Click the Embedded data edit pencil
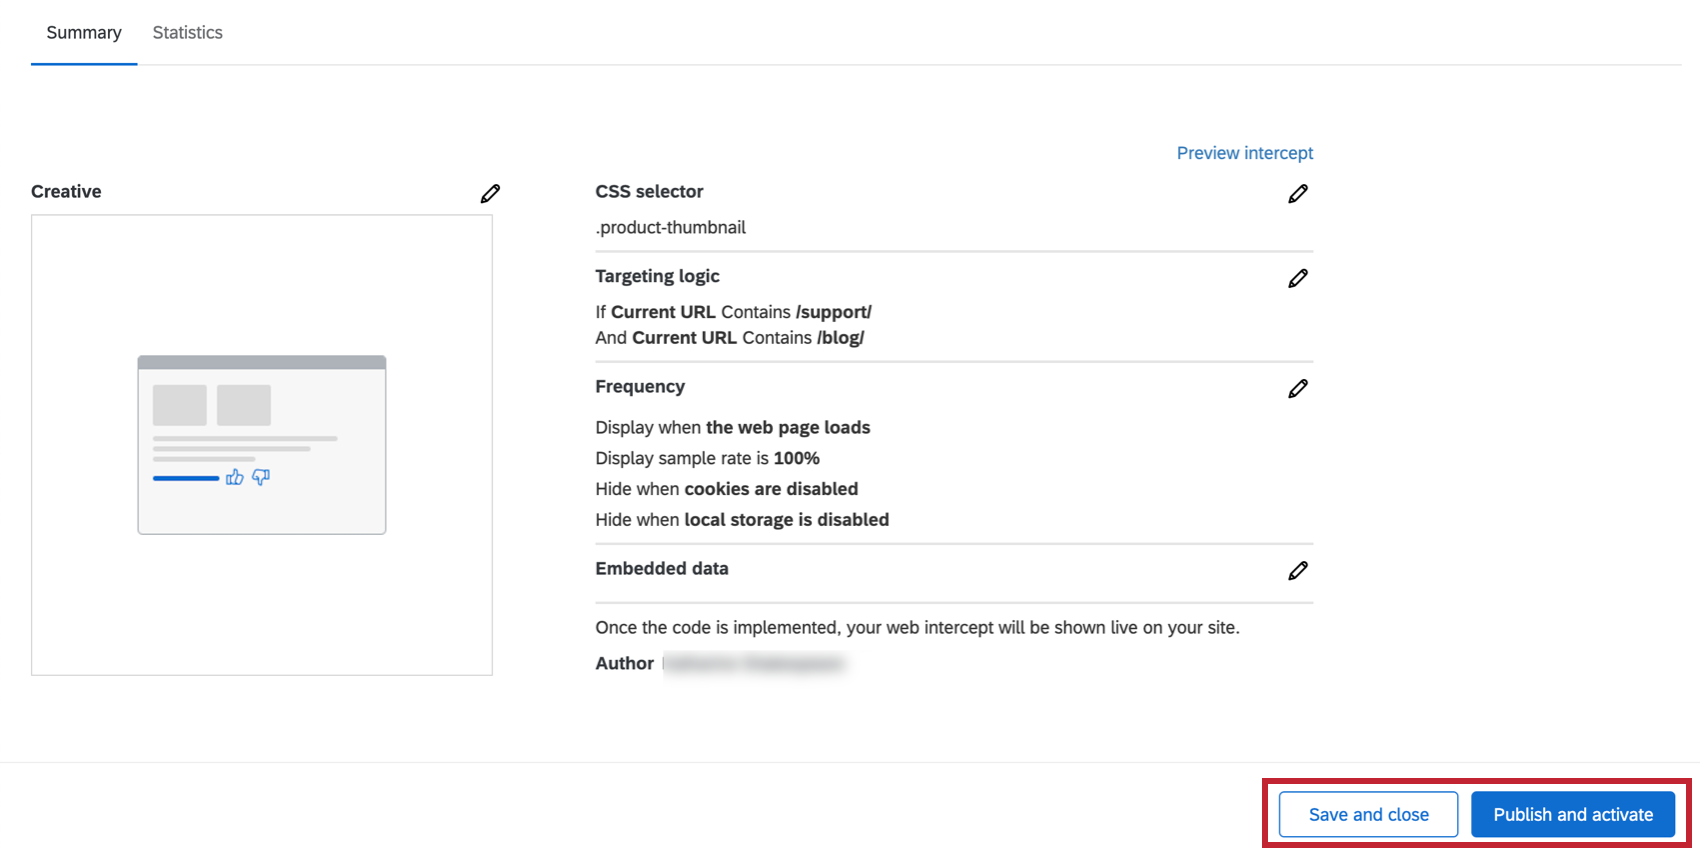This screenshot has width=1700, height=850. point(1298,571)
